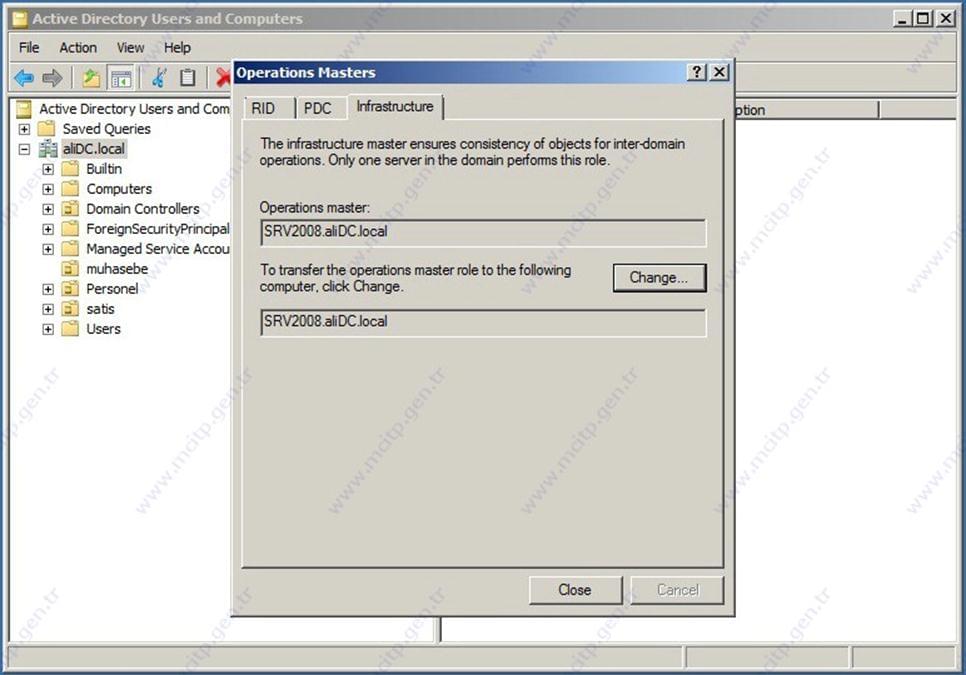Select the Domain Controllers tree label
966x675 pixels.
(143, 209)
